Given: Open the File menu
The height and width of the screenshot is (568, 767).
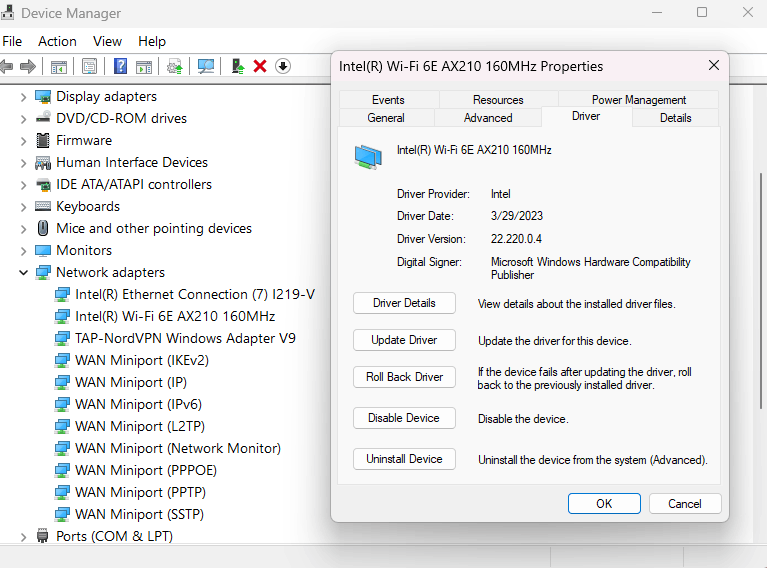Looking at the screenshot, I should pos(12,41).
